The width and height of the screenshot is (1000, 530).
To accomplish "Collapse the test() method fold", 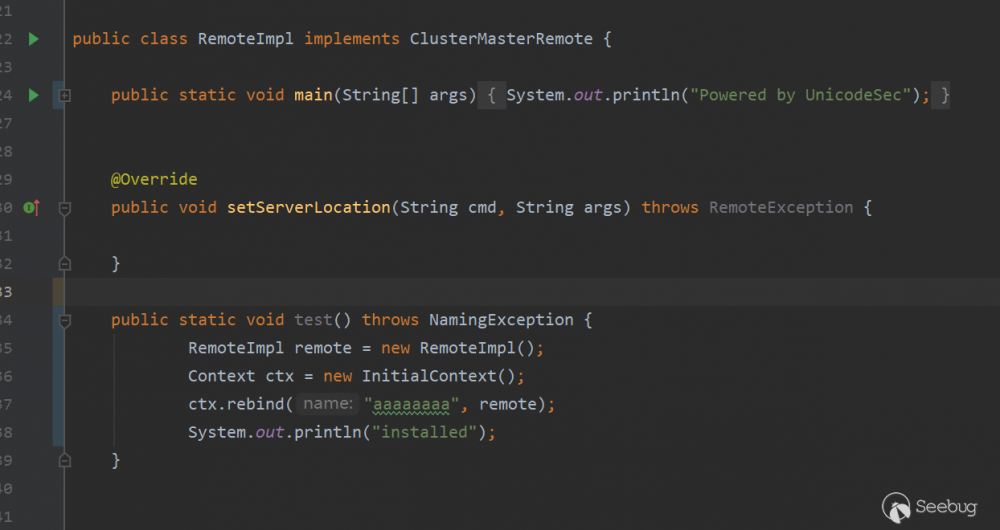I will 64,320.
